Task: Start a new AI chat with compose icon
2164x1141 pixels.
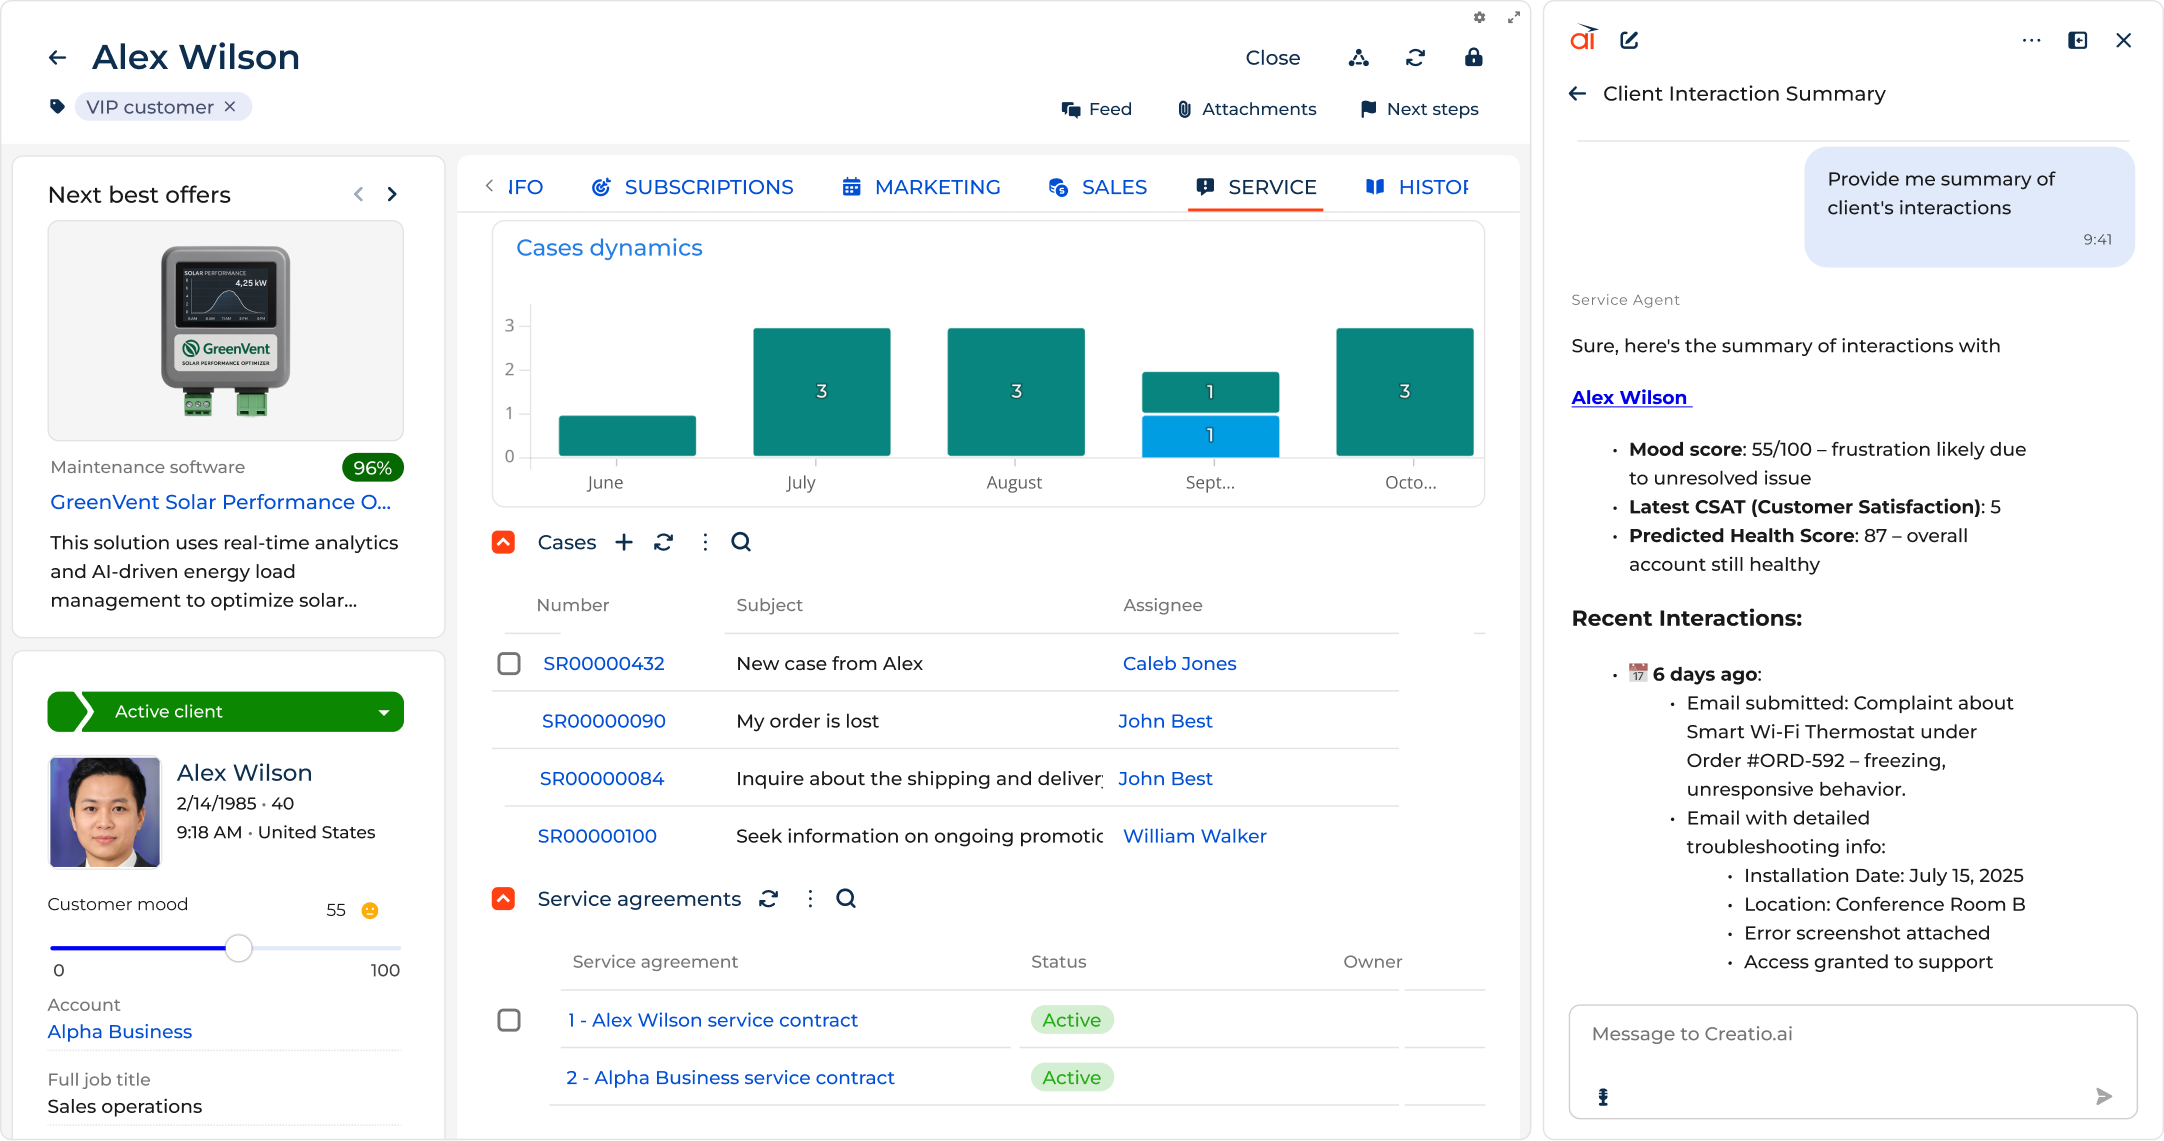Action: coord(1630,39)
